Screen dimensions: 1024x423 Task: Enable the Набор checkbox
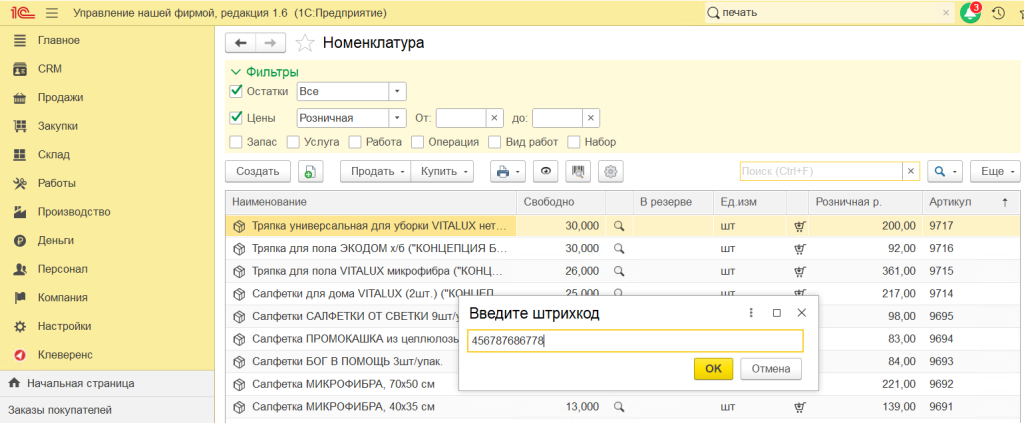pyautogui.click(x=574, y=142)
